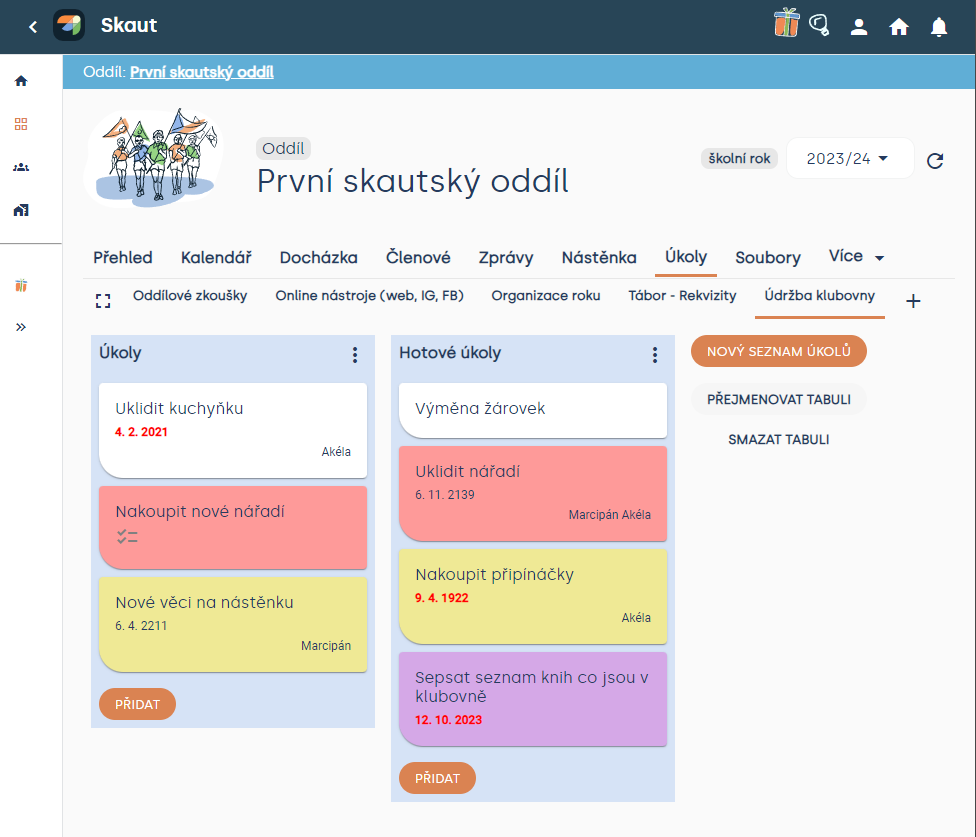Click the Hotové úkoly list title
Screen dimensions: 976x837
click(x=450, y=353)
